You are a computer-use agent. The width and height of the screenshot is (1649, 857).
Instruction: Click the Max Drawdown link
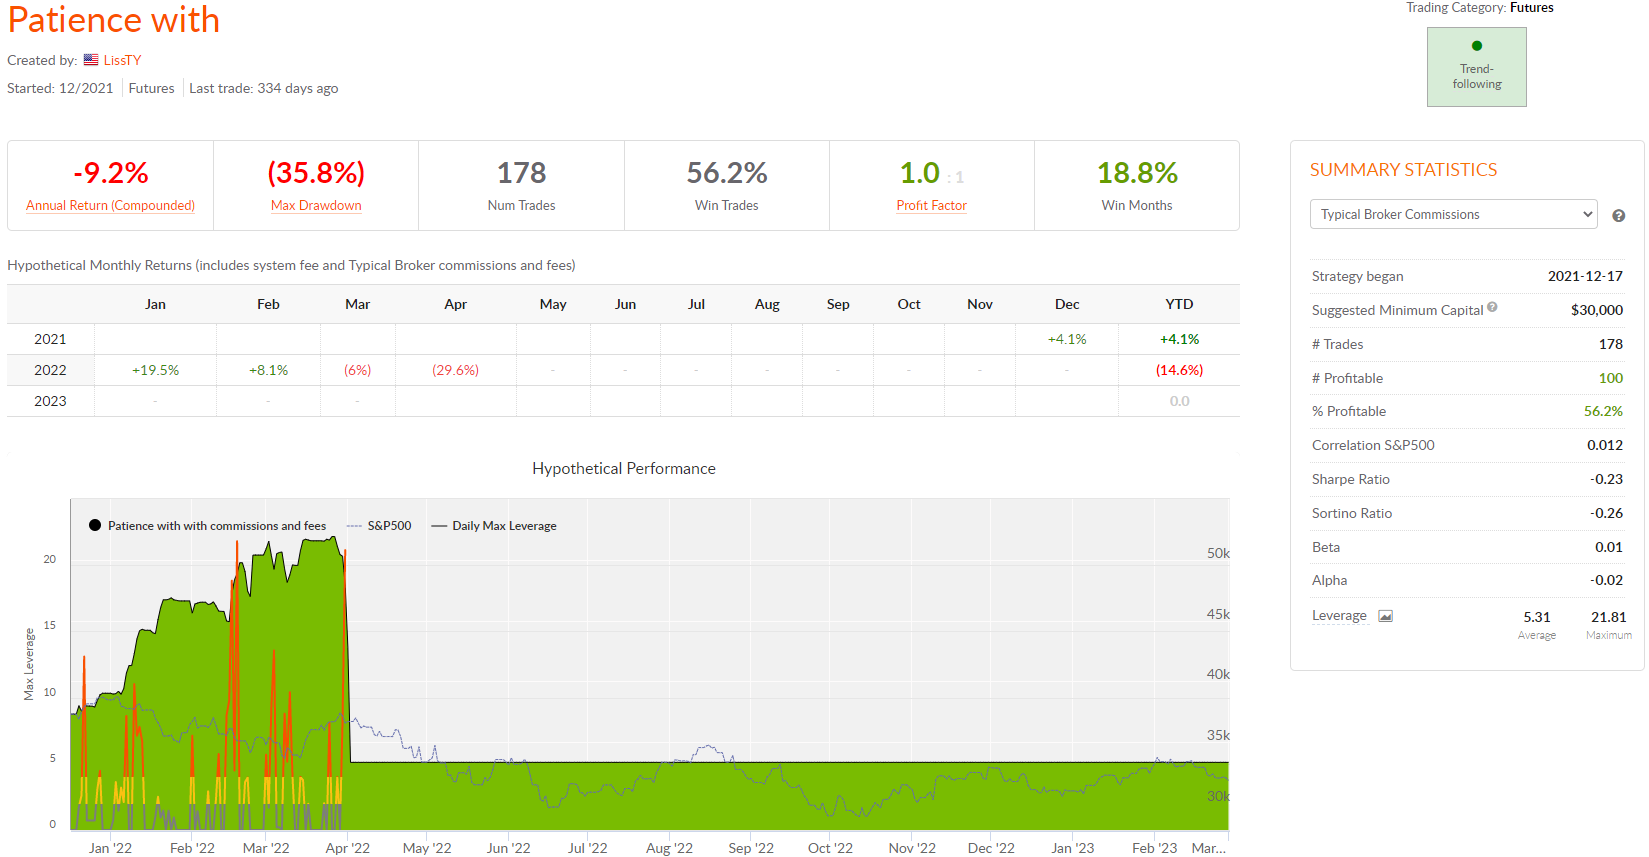(x=316, y=205)
